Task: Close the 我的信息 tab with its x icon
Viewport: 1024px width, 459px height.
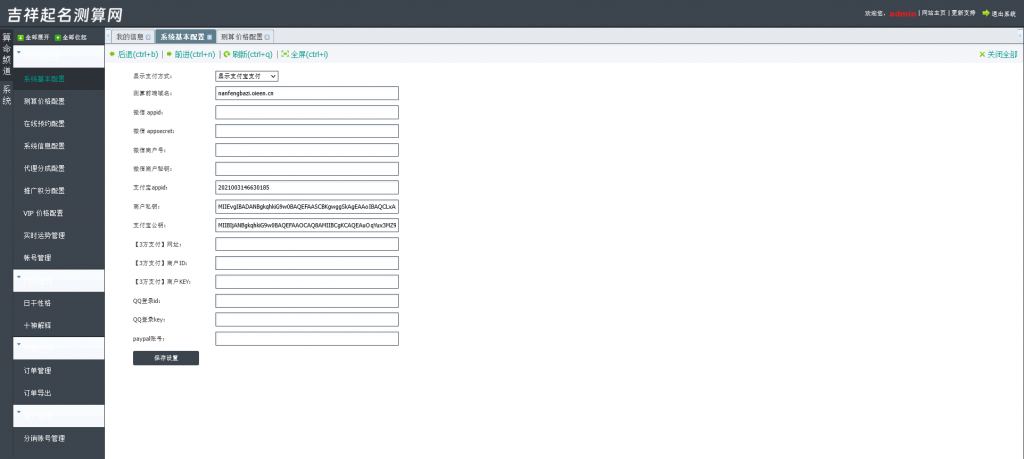Action: [x=148, y=37]
